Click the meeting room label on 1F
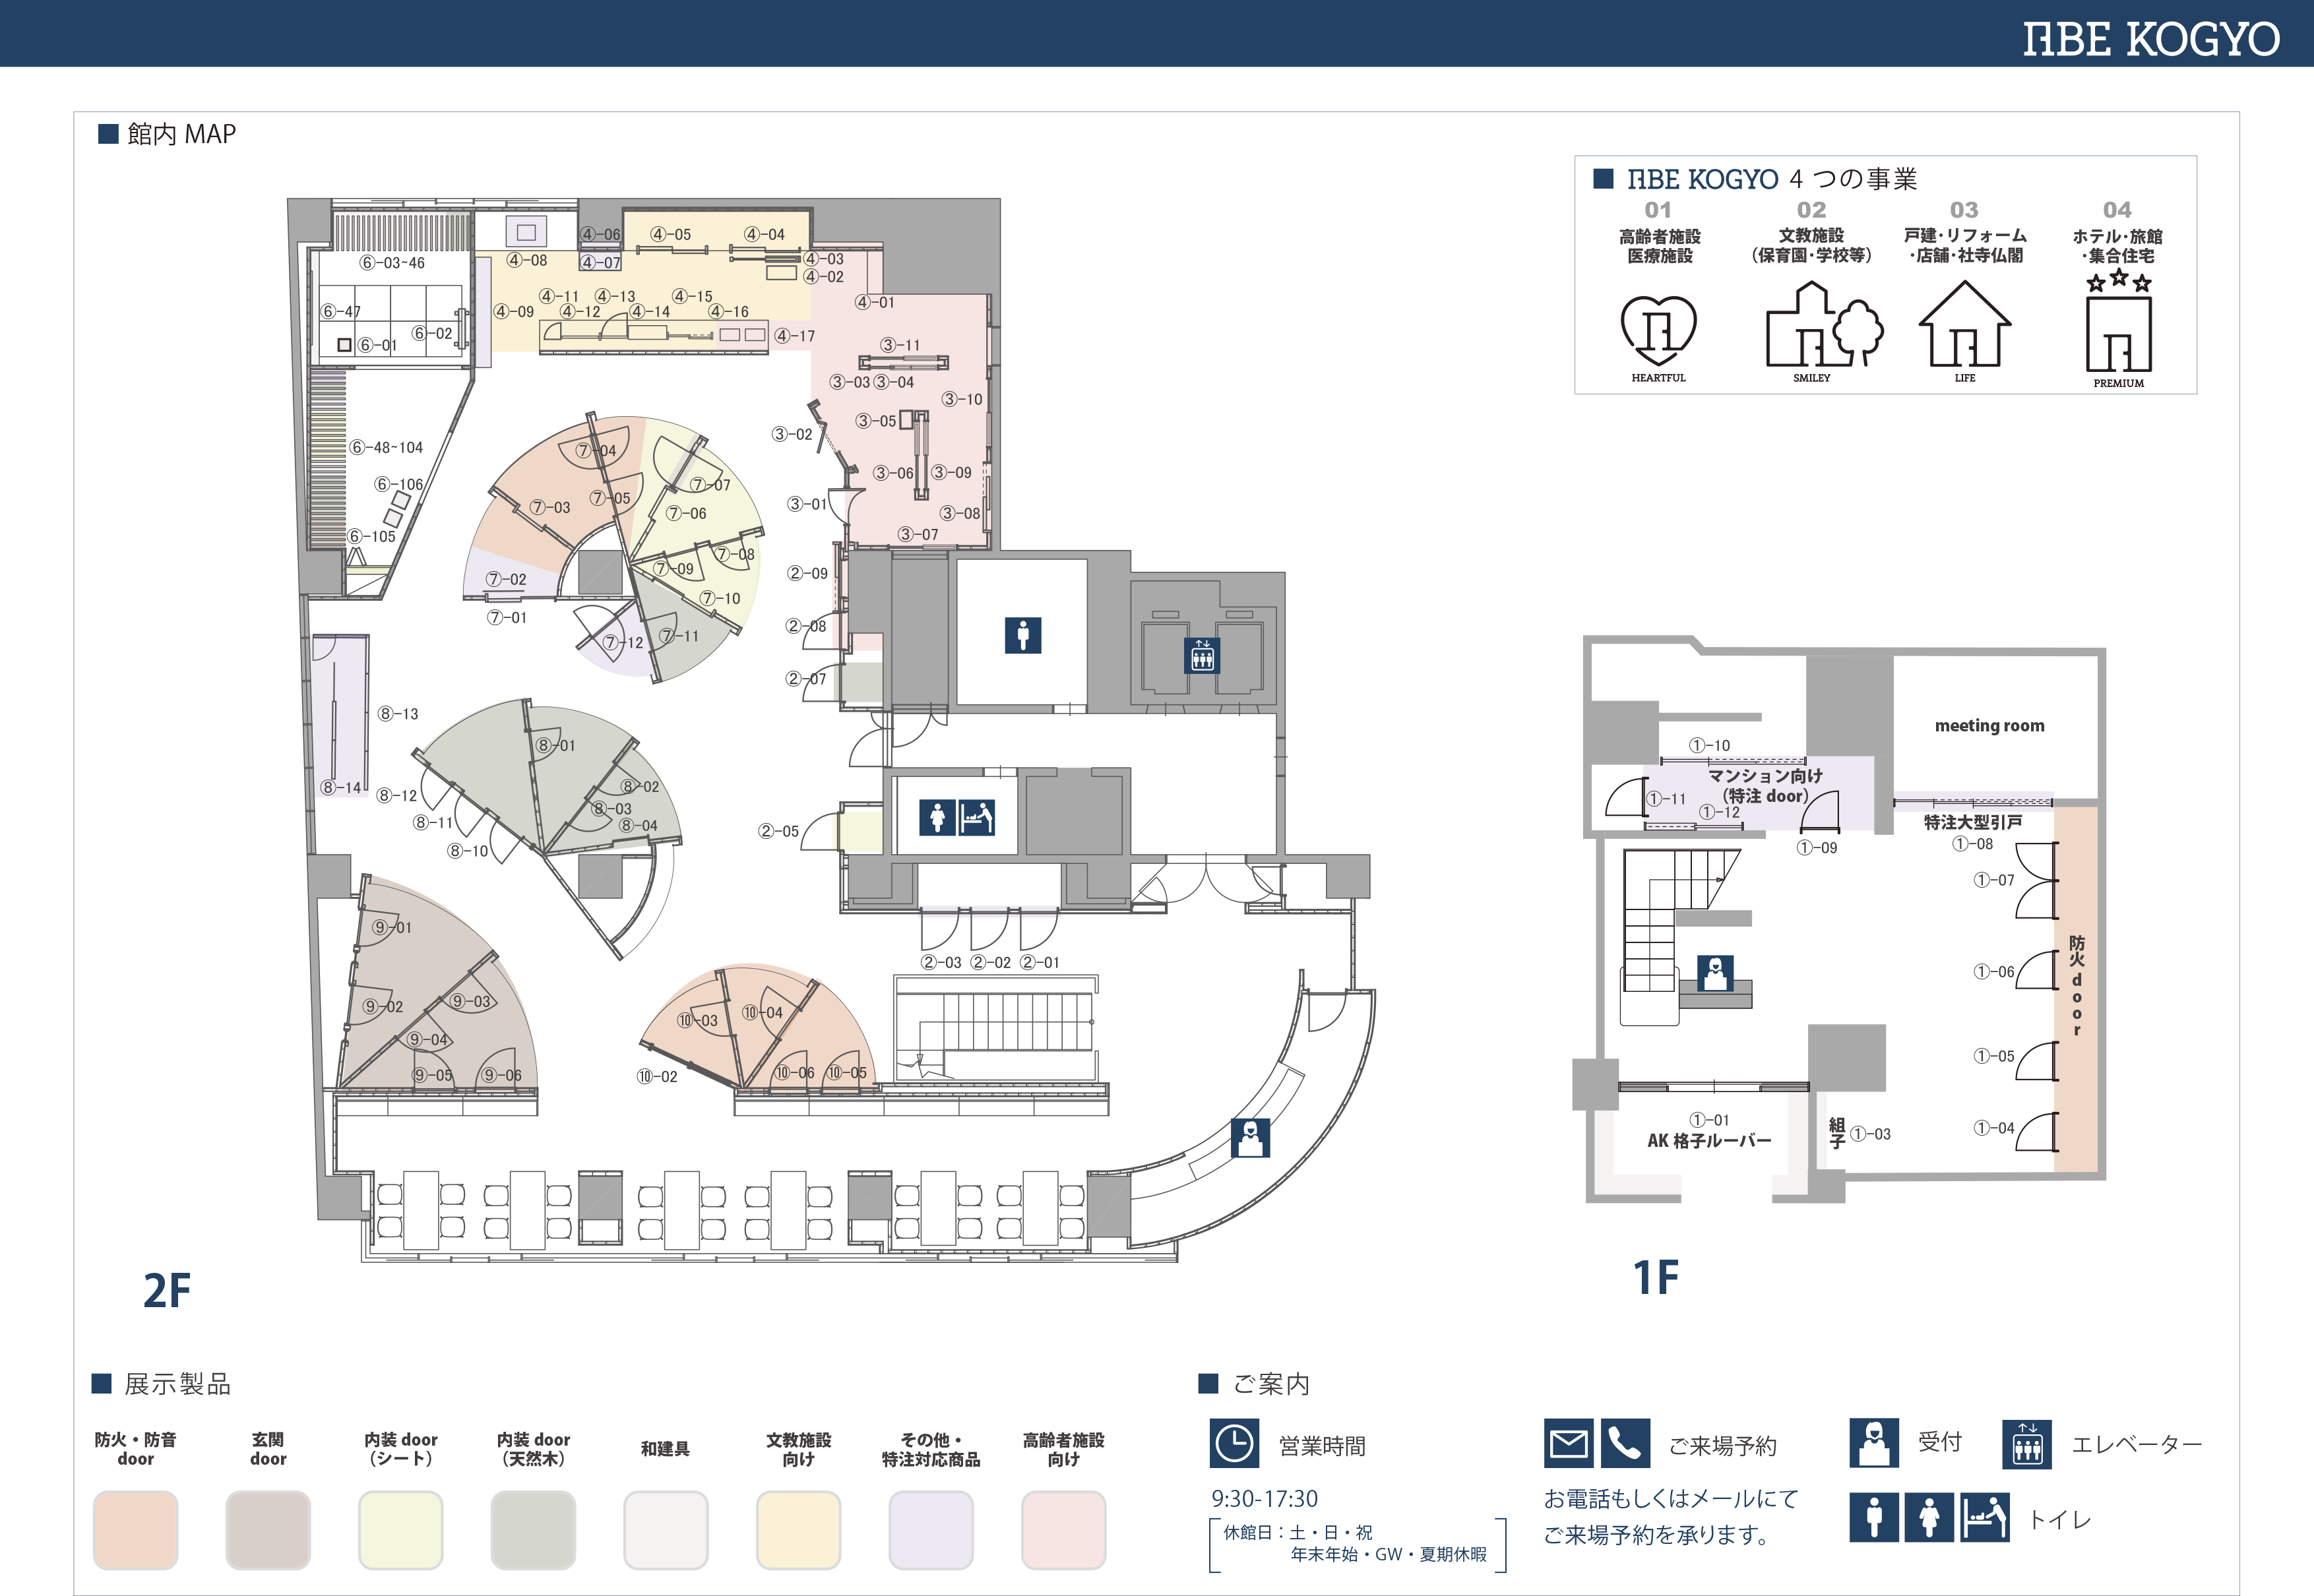Screen dimensions: 2314x1596 1989,726
